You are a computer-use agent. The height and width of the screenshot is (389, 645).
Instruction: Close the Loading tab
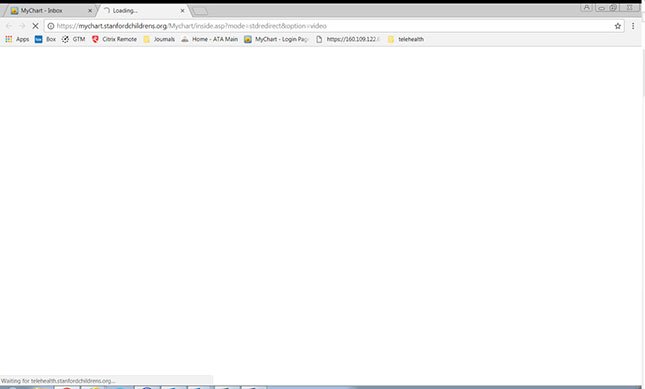[183, 11]
